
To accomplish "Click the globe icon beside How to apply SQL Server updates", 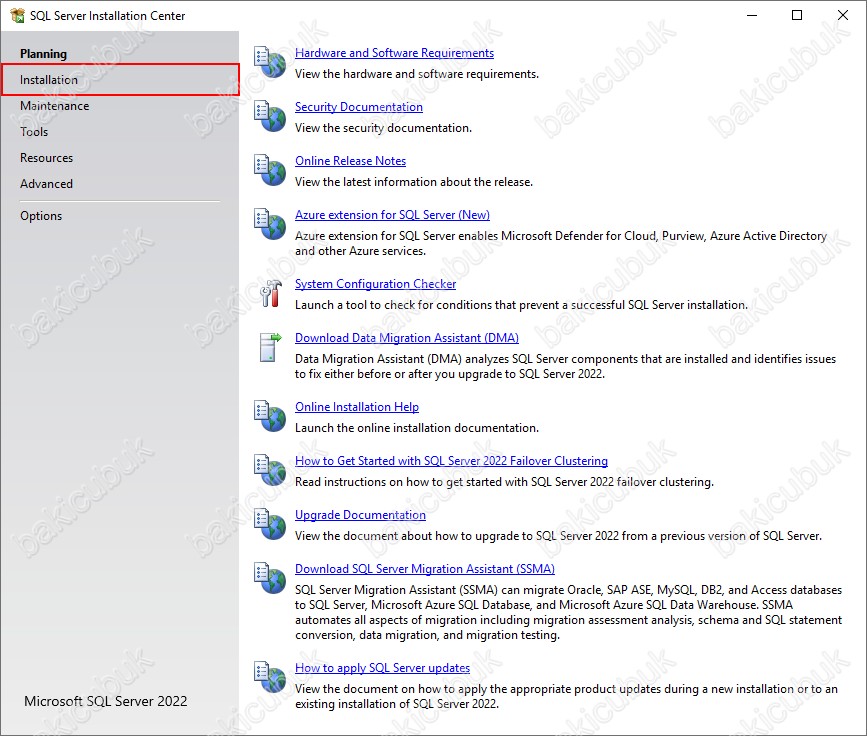I will [x=270, y=677].
